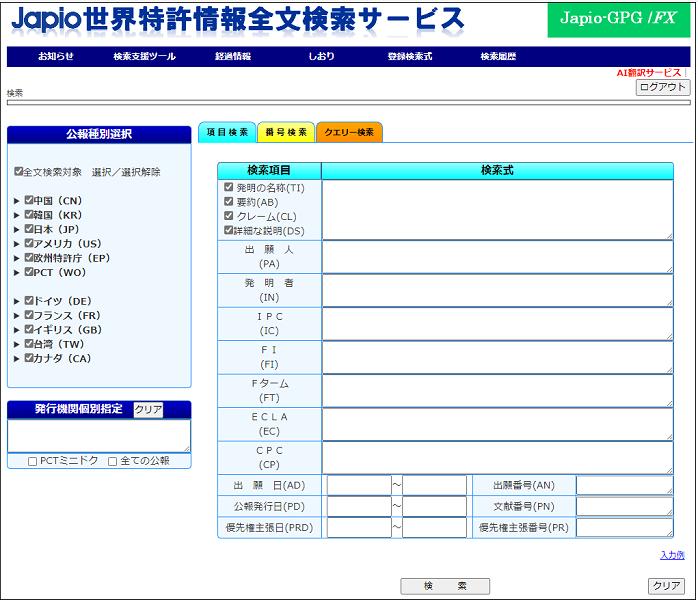The height and width of the screenshot is (602, 698).
Task: Enable the 全ての公報 checkbox
Action: pos(113,461)
